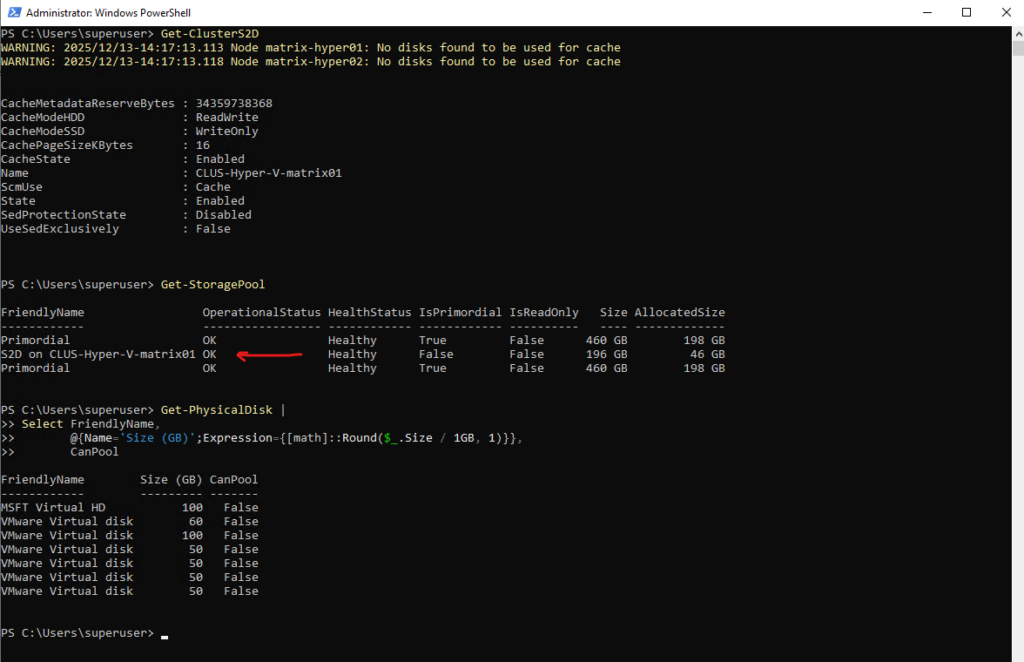
Task: Click the CanPool column header
Action: click(233, 480)
